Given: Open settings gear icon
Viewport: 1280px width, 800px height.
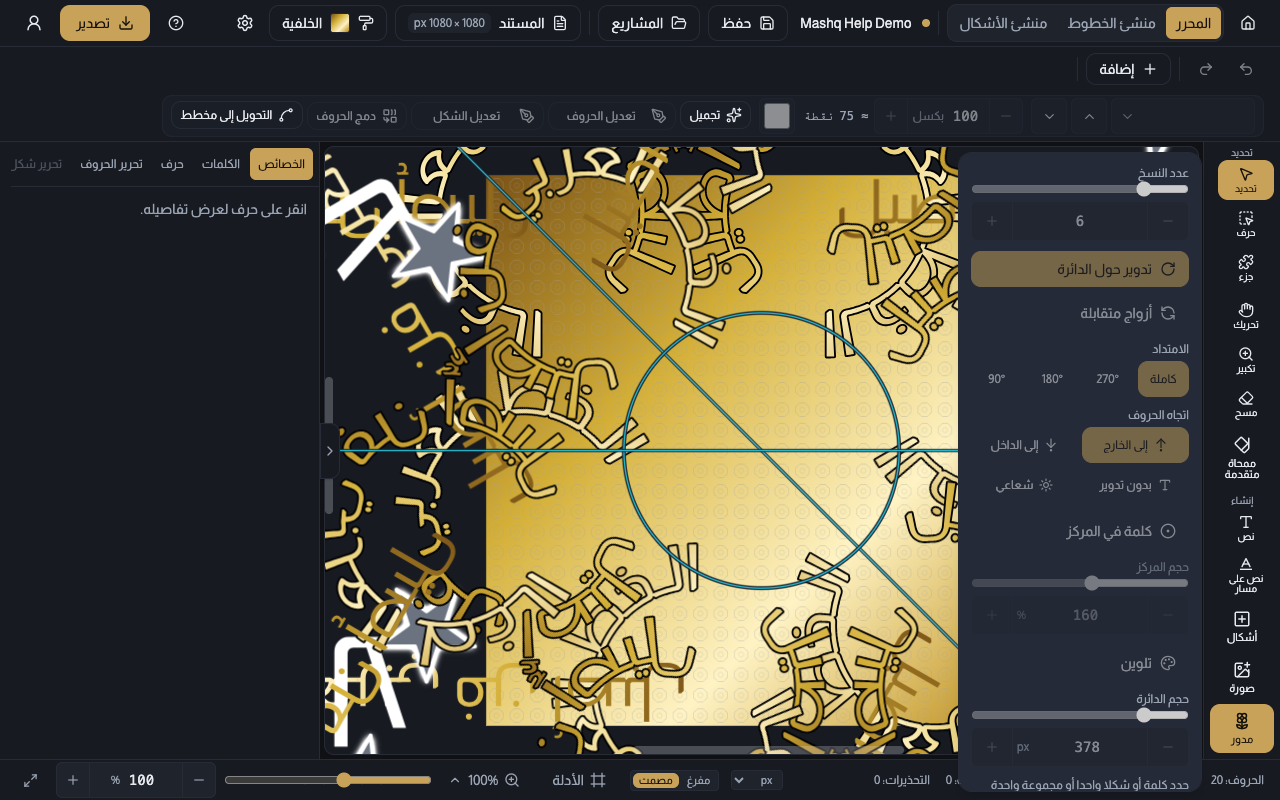Looking at the screenshot, I should tap(245, 23).
